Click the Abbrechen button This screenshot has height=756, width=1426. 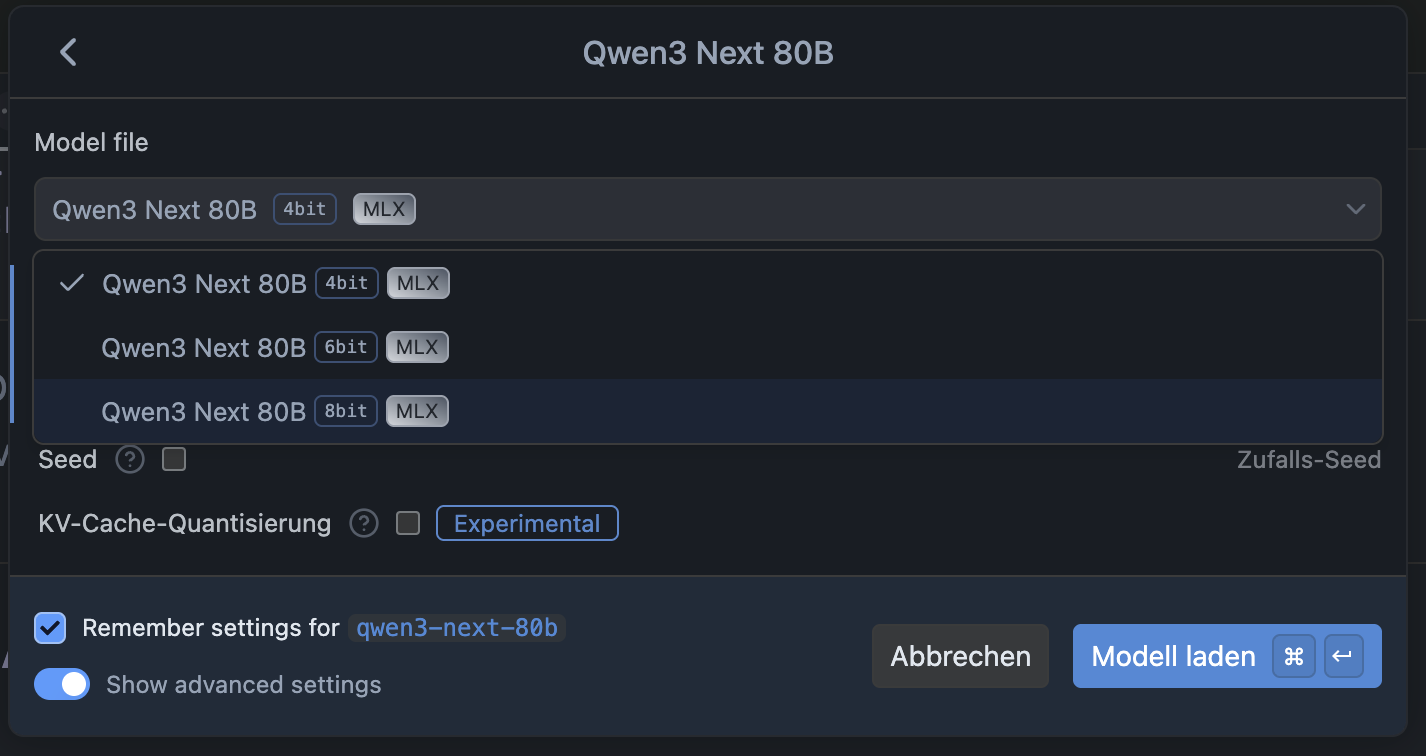(x=960, y=656)
